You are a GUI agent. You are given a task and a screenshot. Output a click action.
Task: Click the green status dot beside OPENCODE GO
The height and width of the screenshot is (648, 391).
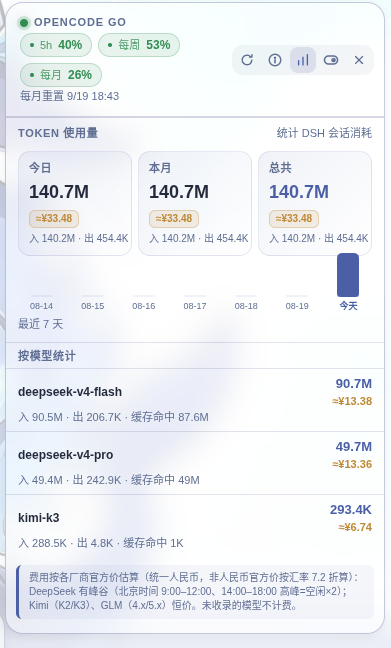coord(24,22)
